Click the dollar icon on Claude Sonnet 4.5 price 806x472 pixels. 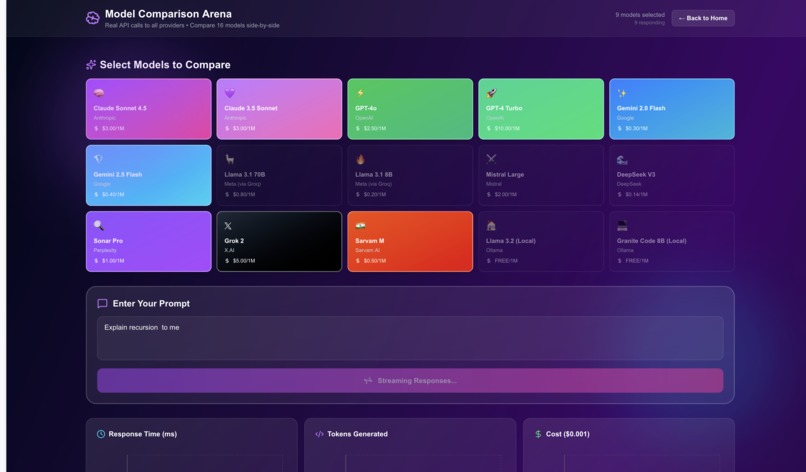96,129
